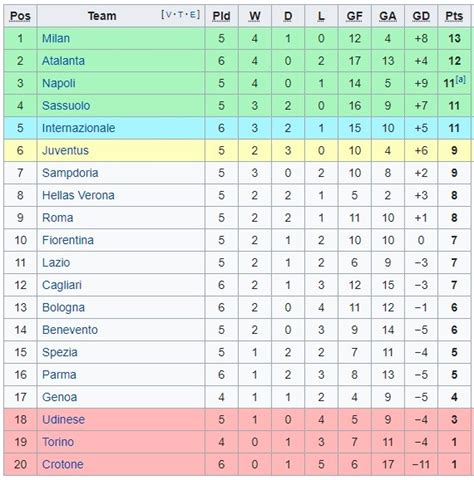Viewport: 474px width, 480px height.
Task: Click the Pld column header abbreviation
Action: (221, 16)
